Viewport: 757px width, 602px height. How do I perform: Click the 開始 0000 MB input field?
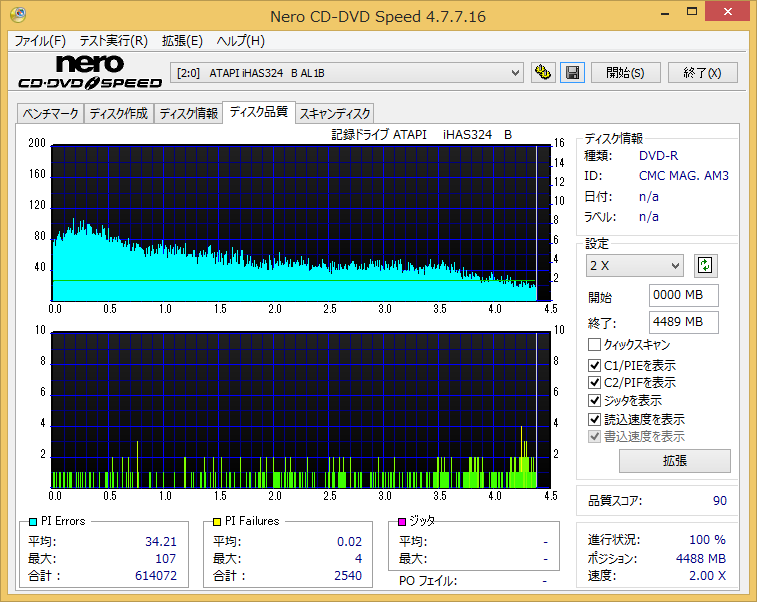coord(684,295)
